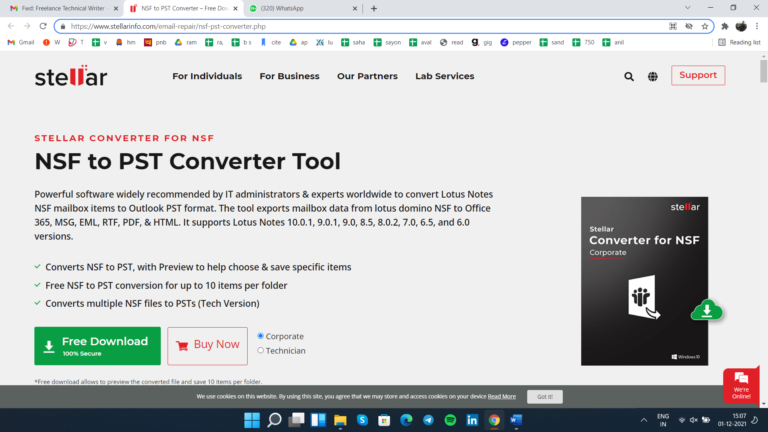
Task: Open Read More cookie policy link
Action: click(502, 397)
